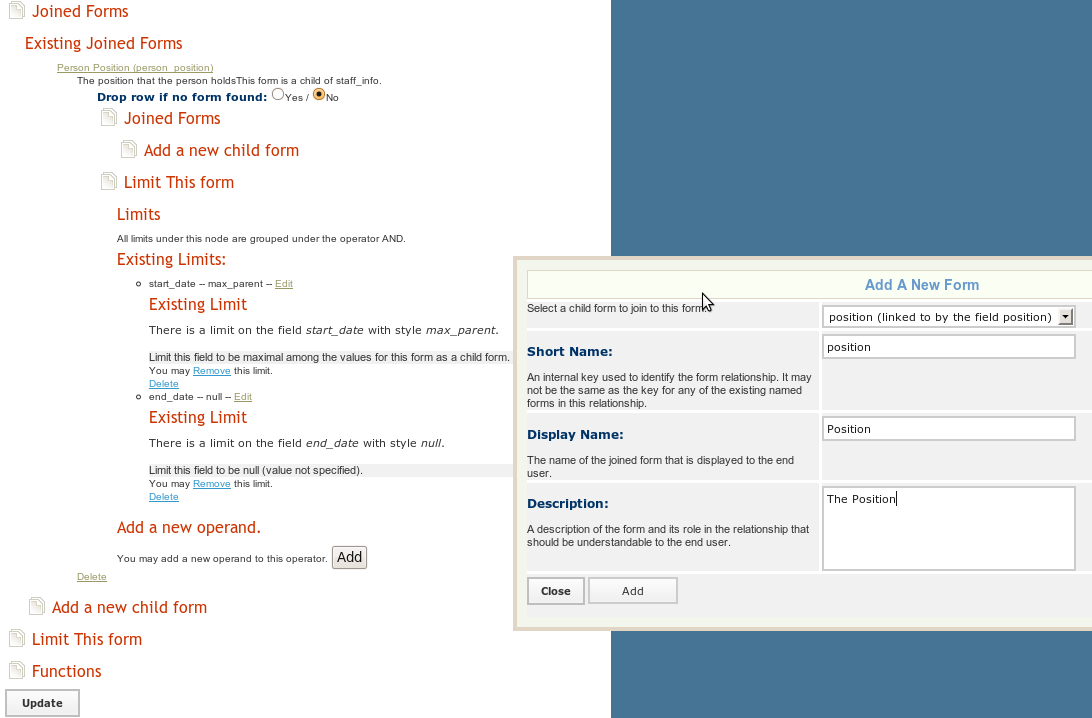This screenshot has width=1092, height=718.
Task: Expand the top Joined Forms heading
Action: click(x=80, y=11)
